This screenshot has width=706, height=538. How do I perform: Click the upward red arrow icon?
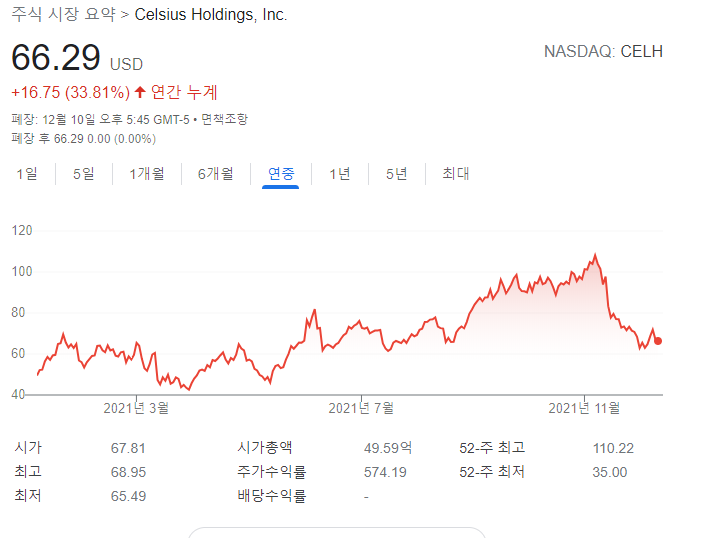[140, 92]
